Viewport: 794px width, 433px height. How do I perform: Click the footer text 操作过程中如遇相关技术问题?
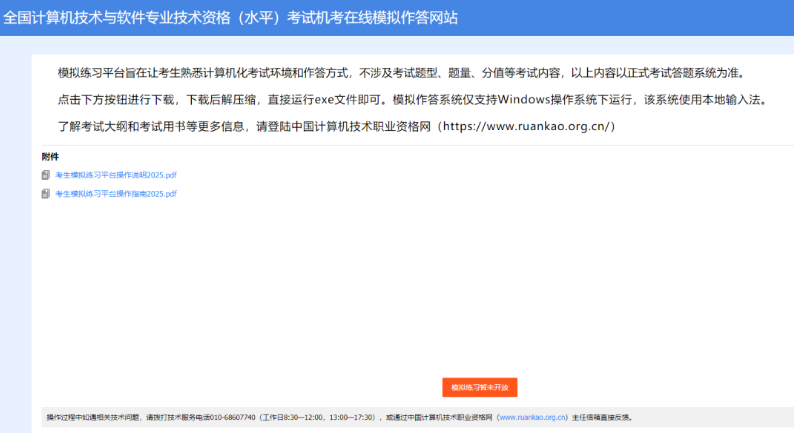92,417
